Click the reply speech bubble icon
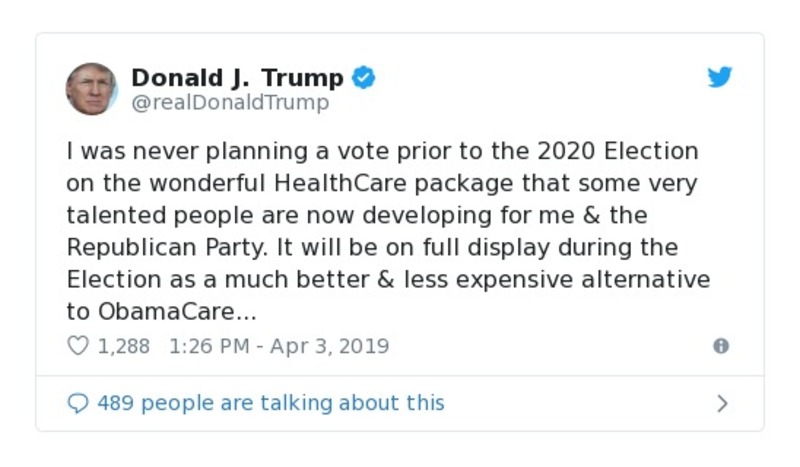This screenshot has width=800, height=467. pyautogui.click(x=77, y=403)
